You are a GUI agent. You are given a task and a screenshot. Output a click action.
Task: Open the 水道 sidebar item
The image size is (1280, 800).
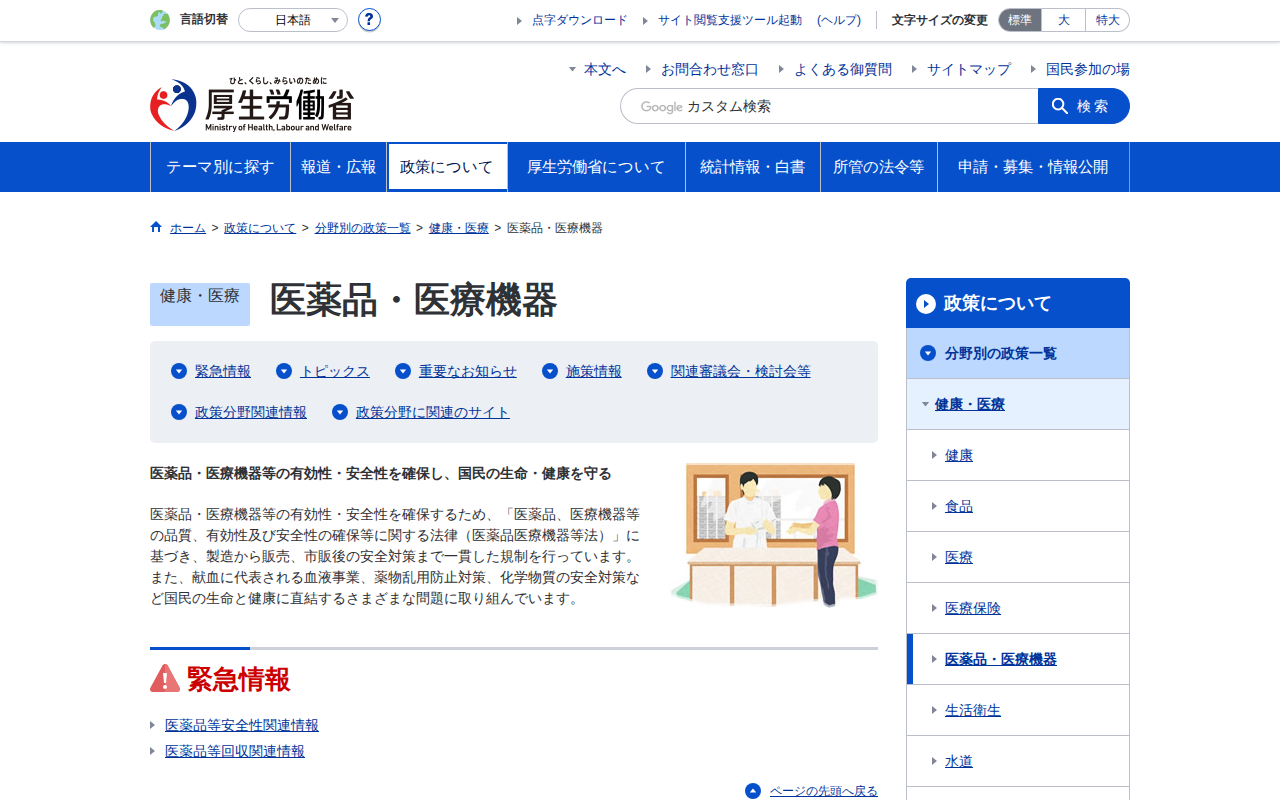pyautogui.click(x=1018, y=761)
